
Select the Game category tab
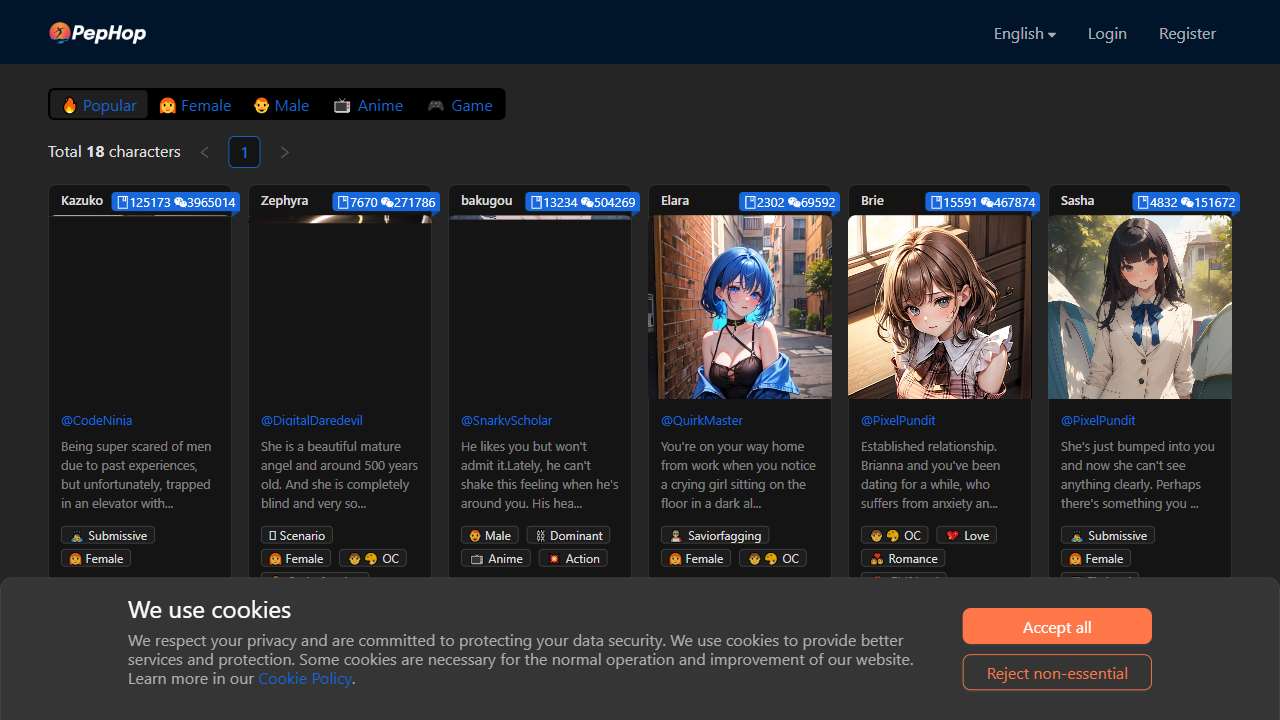[460, 105]
